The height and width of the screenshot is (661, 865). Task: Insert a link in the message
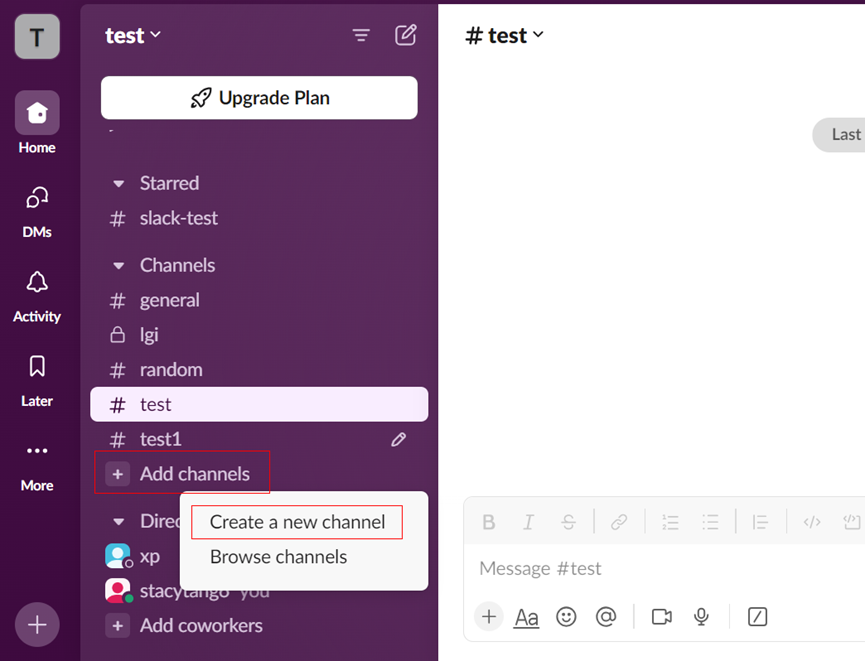pyautogui.click(x=619, y=522)
